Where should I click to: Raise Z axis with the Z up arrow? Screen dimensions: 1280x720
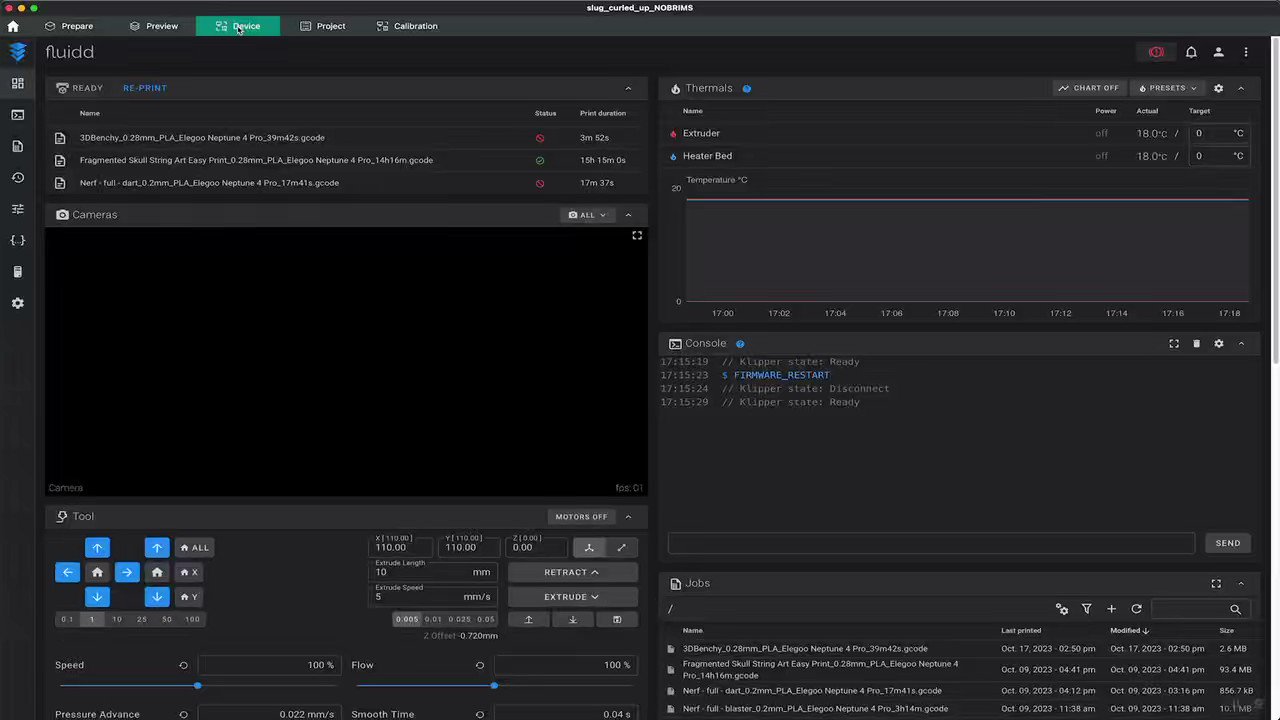click(x=157, y=548)
